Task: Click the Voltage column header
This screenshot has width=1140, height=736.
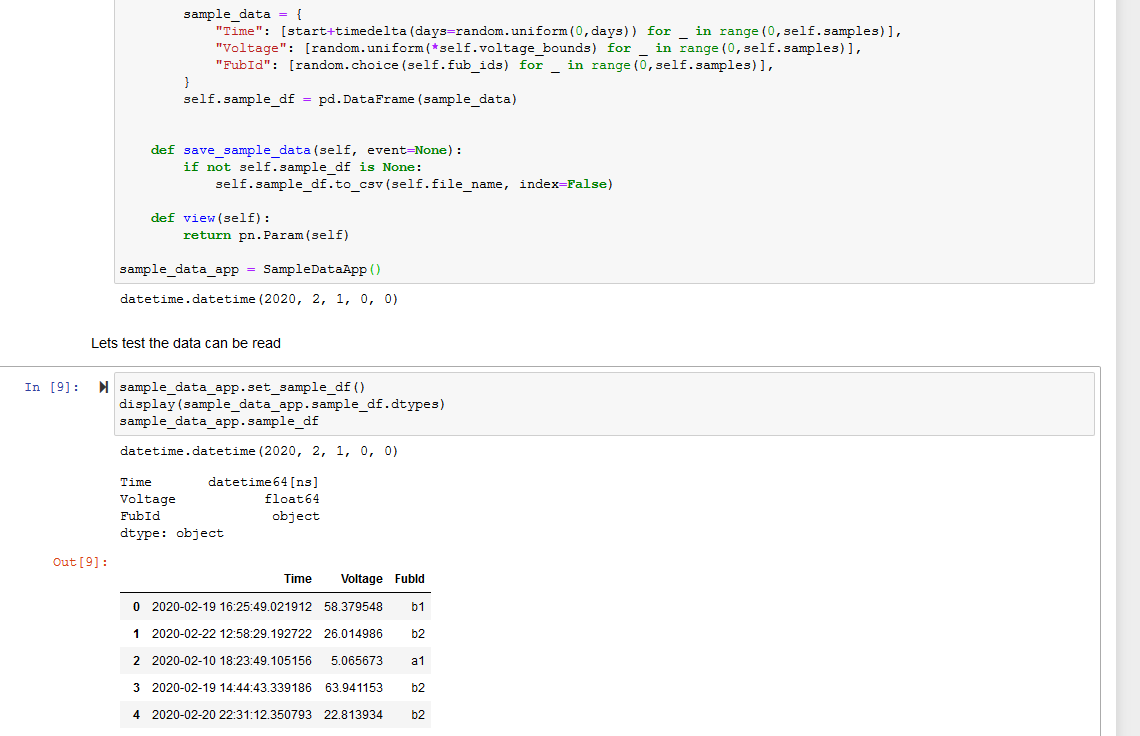Action: (x=361, y=579)
